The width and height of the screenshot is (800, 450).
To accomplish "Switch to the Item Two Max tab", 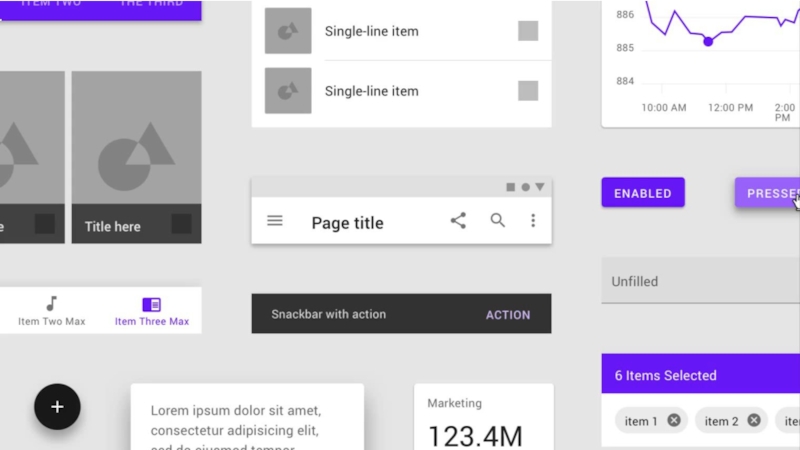I will tap(52, 312).
